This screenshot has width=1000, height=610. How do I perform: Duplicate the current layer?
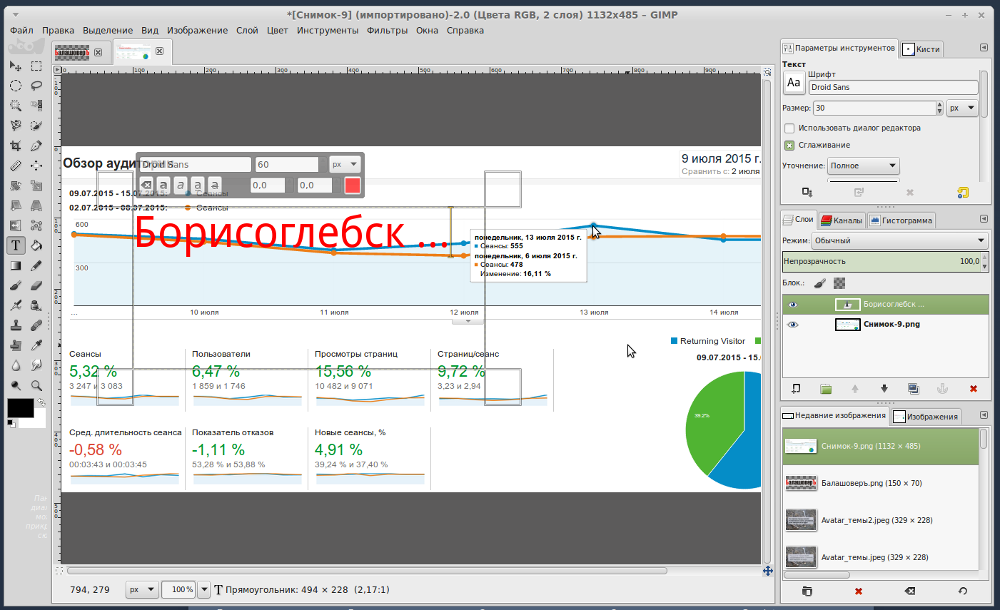click(913, 389)
